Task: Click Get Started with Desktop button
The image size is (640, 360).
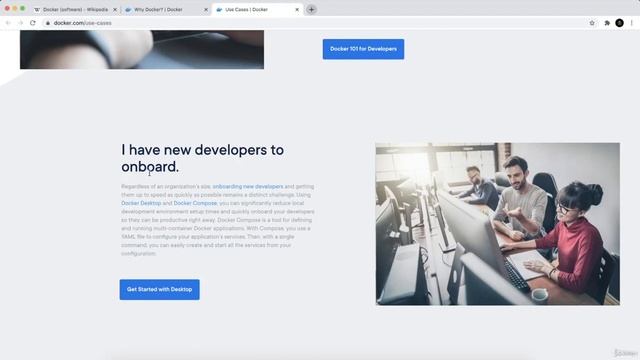Action: tap(160, 289)
